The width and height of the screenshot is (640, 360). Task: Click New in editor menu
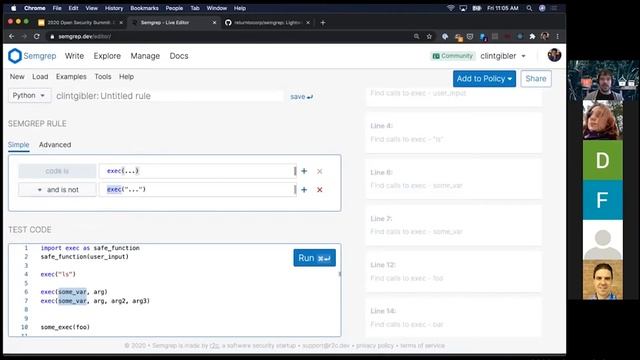pyautogui.click(x=17, y=77)
